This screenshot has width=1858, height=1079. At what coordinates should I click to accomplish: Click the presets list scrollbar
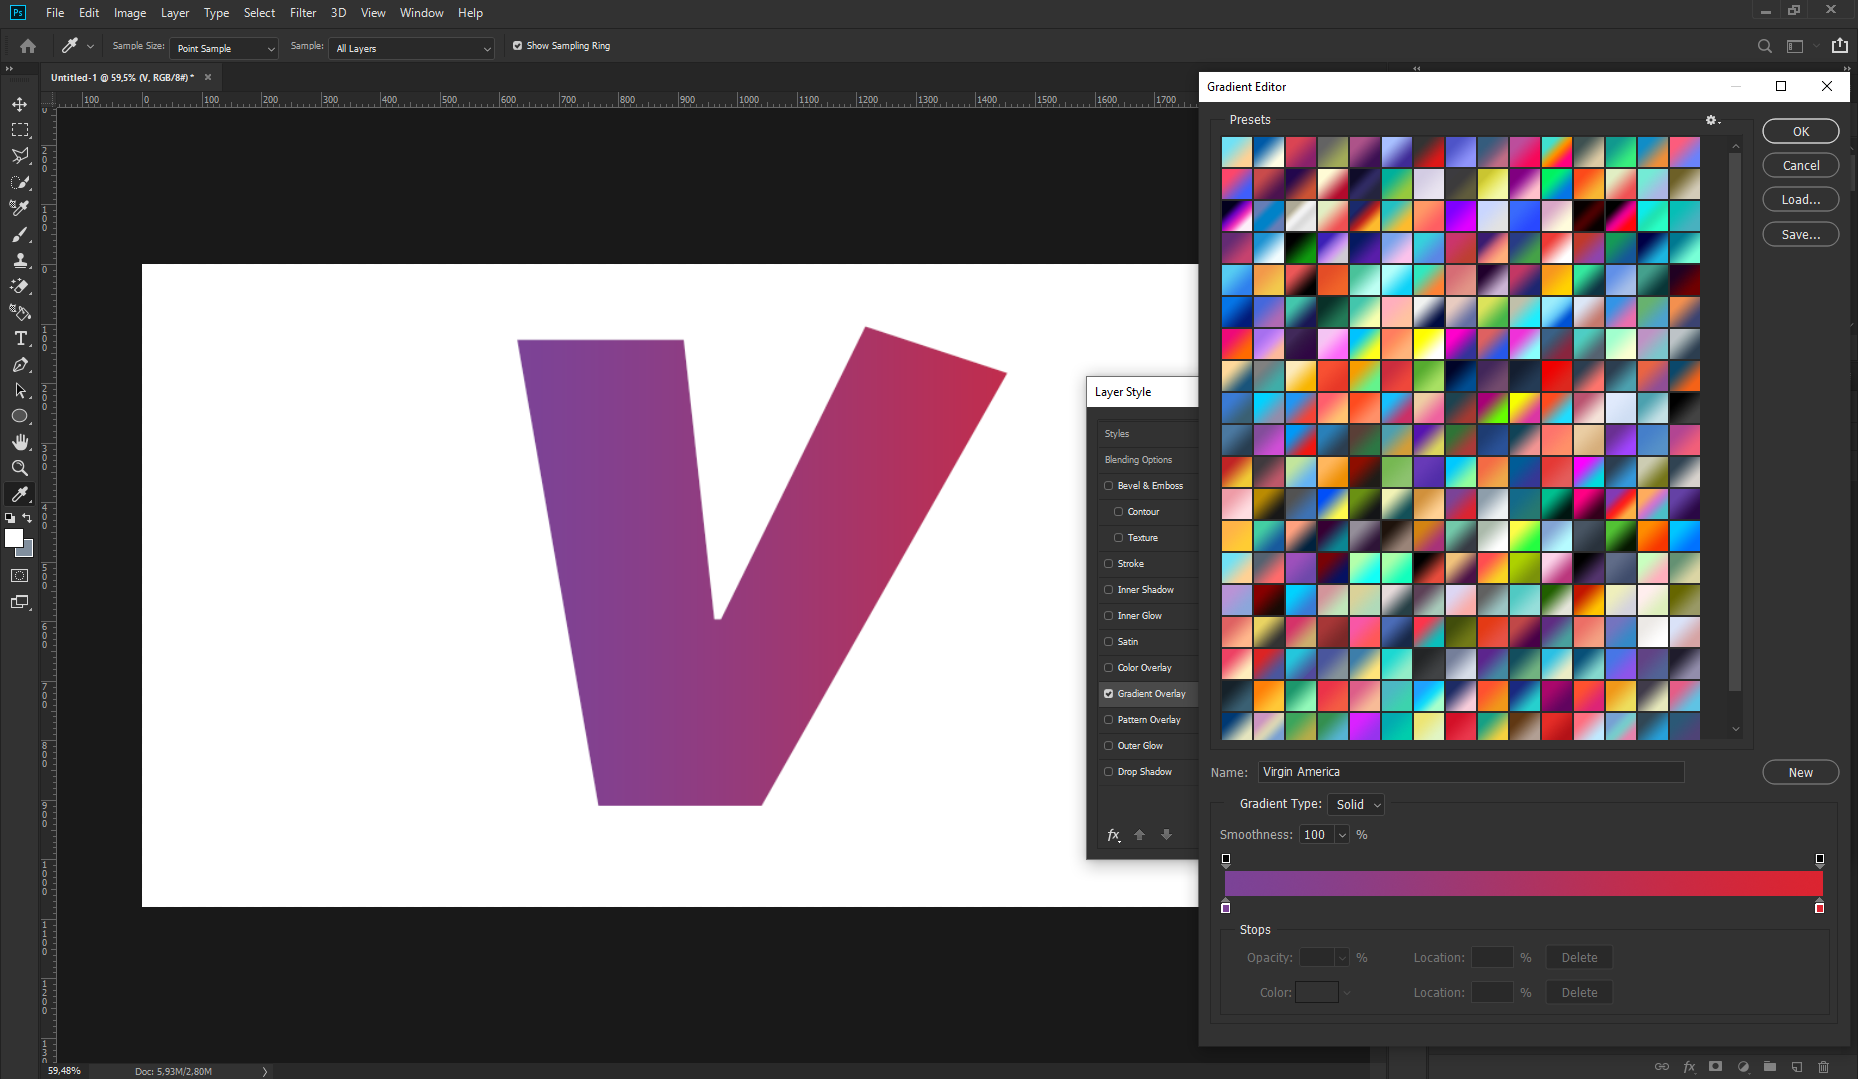(1735, 420)
